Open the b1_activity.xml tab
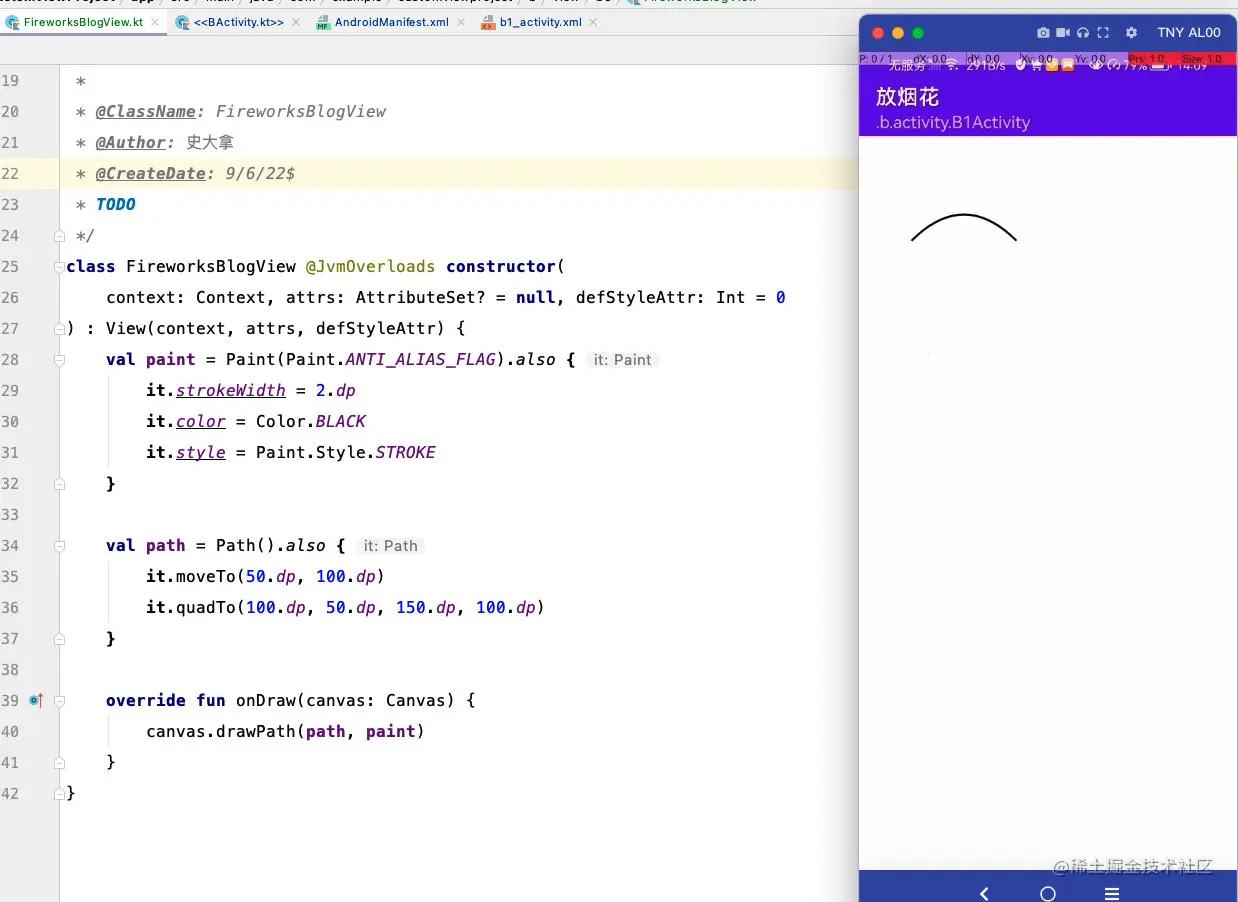 tap(540, 22)
